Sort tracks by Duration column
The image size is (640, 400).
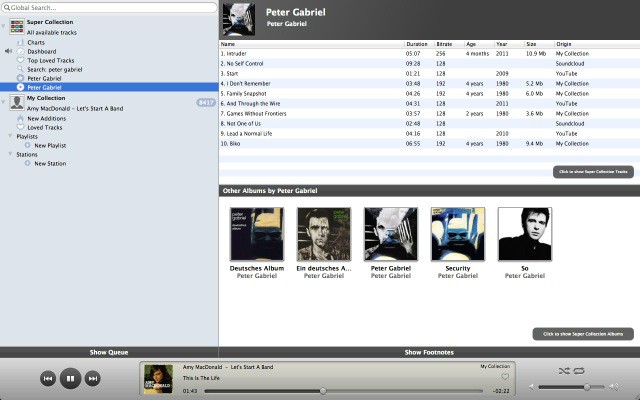point(417,44)
